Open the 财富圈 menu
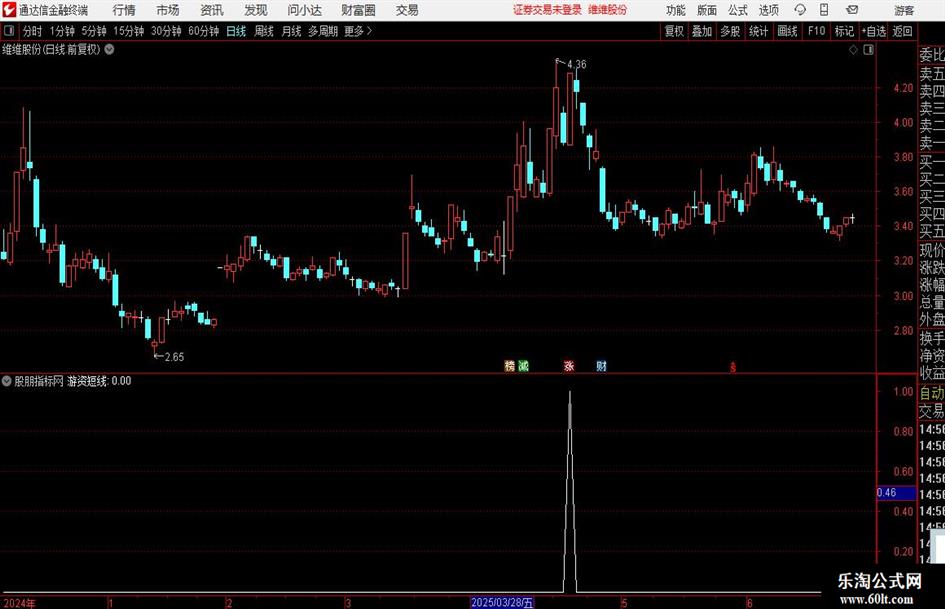The image size is (945, 609). coord(358,10)
